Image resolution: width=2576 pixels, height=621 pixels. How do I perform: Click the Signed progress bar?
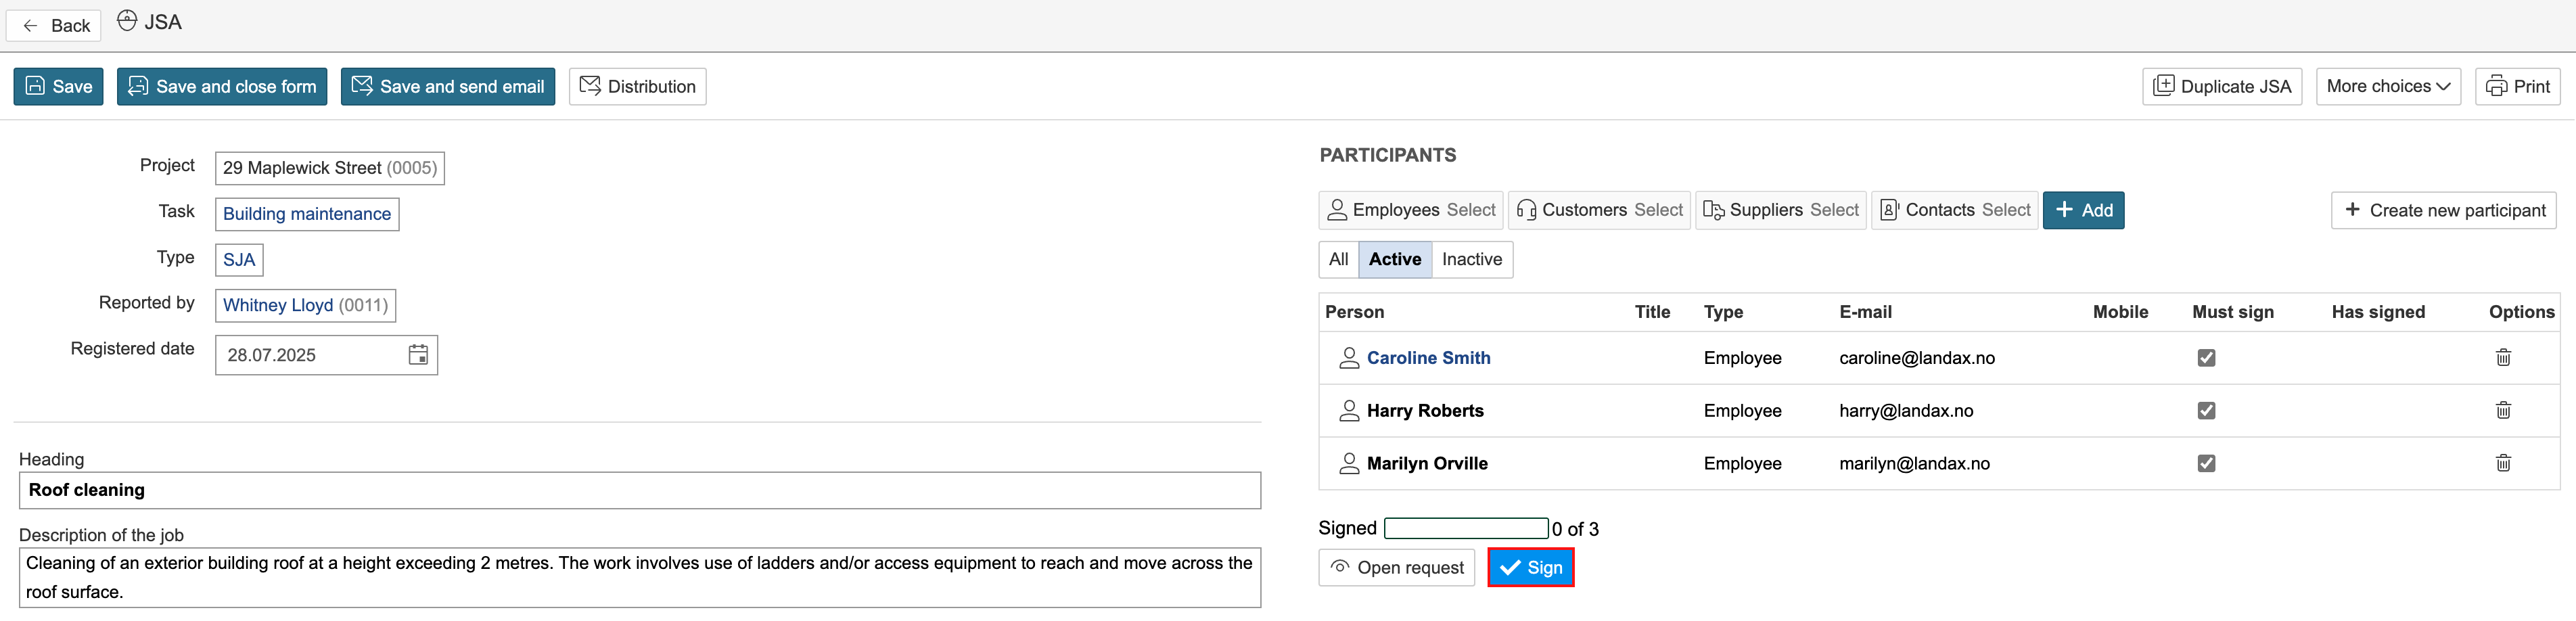click(x=1465, y=529)
